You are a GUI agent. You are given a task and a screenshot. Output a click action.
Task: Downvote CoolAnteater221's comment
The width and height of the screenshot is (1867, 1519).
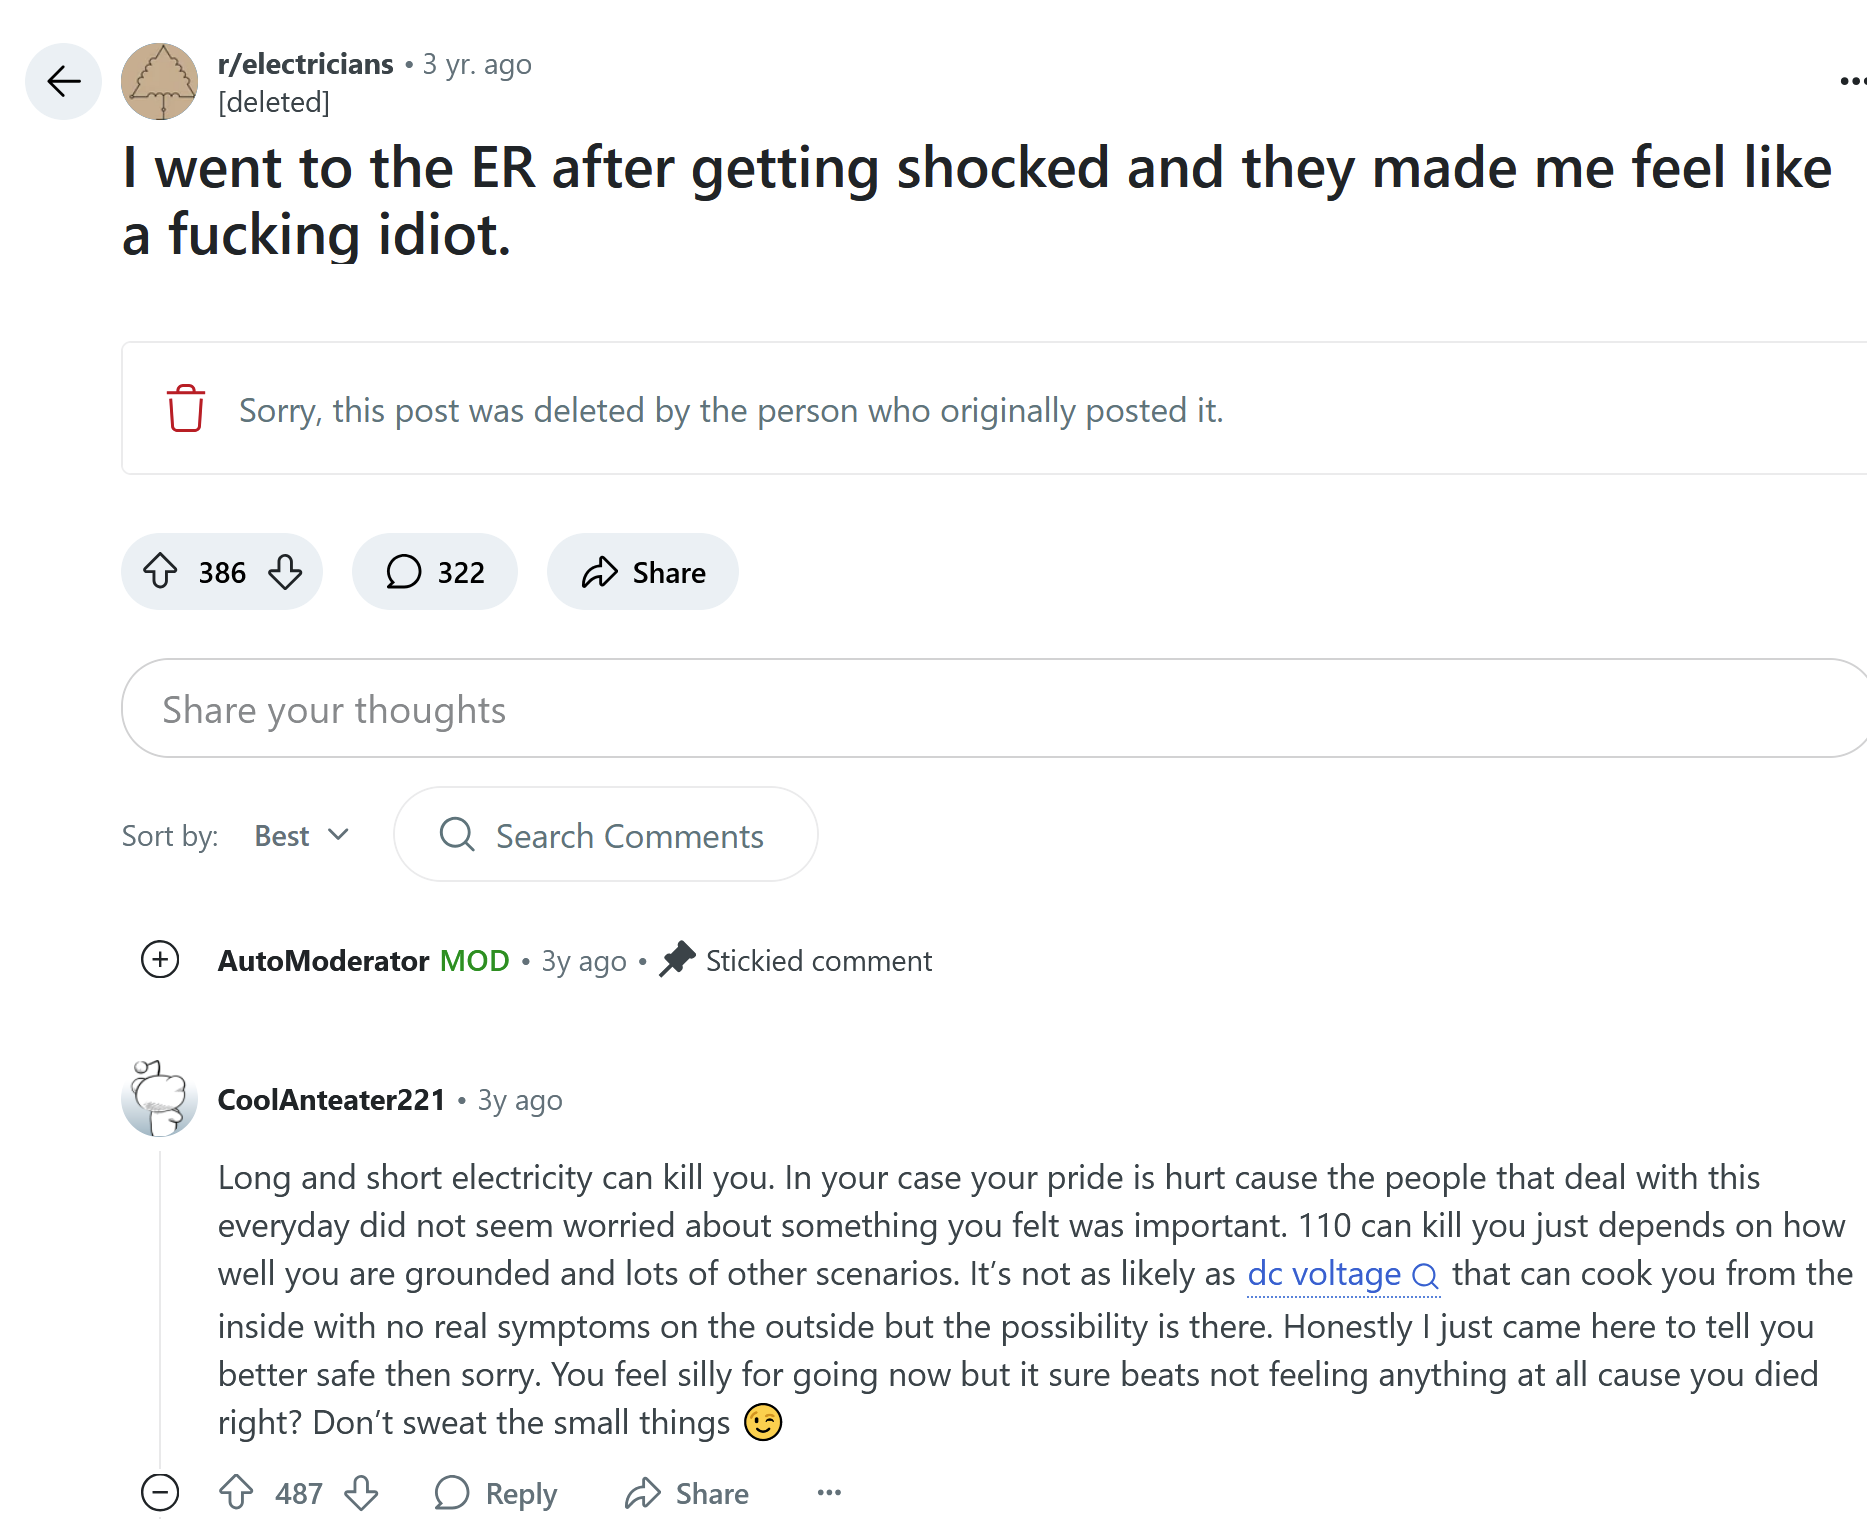point(361,1492)
